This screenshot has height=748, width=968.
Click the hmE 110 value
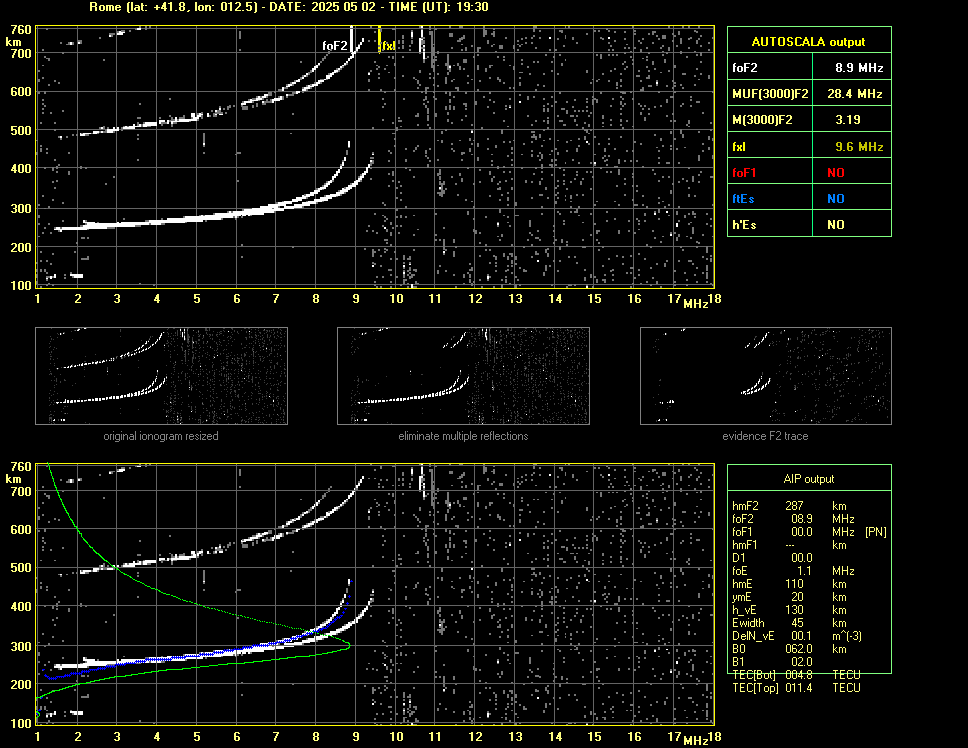[x=794, y=584]
